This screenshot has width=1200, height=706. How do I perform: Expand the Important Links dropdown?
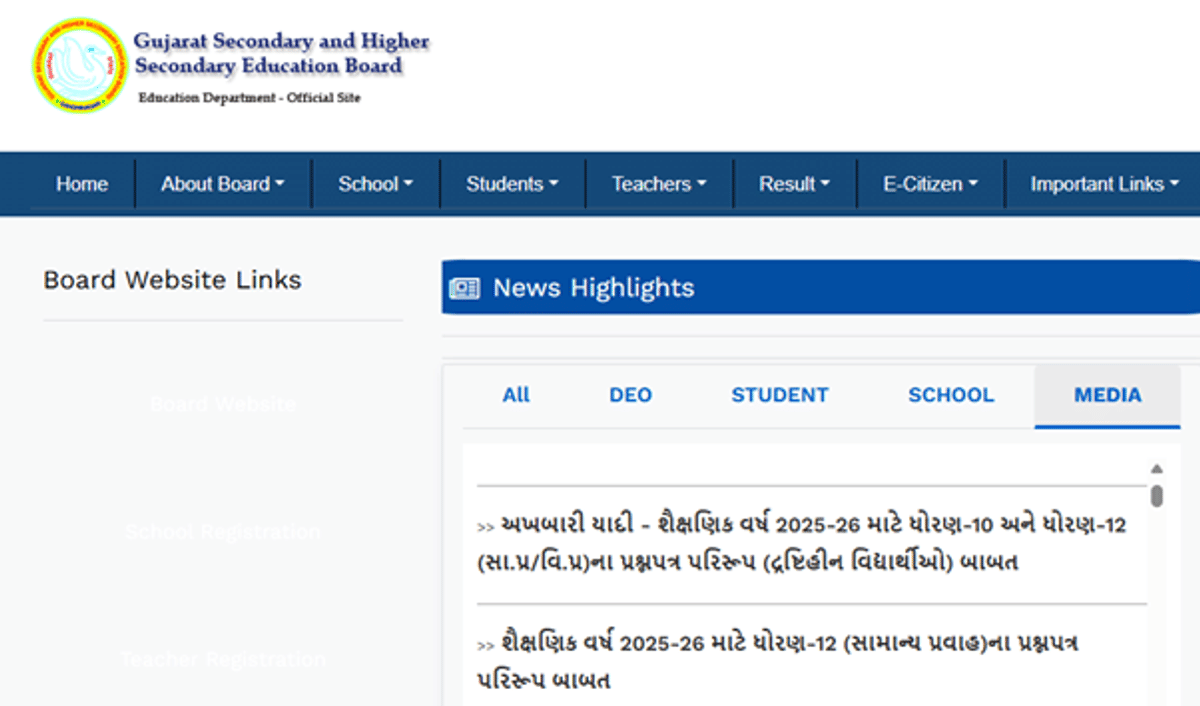click(1104, 183)
